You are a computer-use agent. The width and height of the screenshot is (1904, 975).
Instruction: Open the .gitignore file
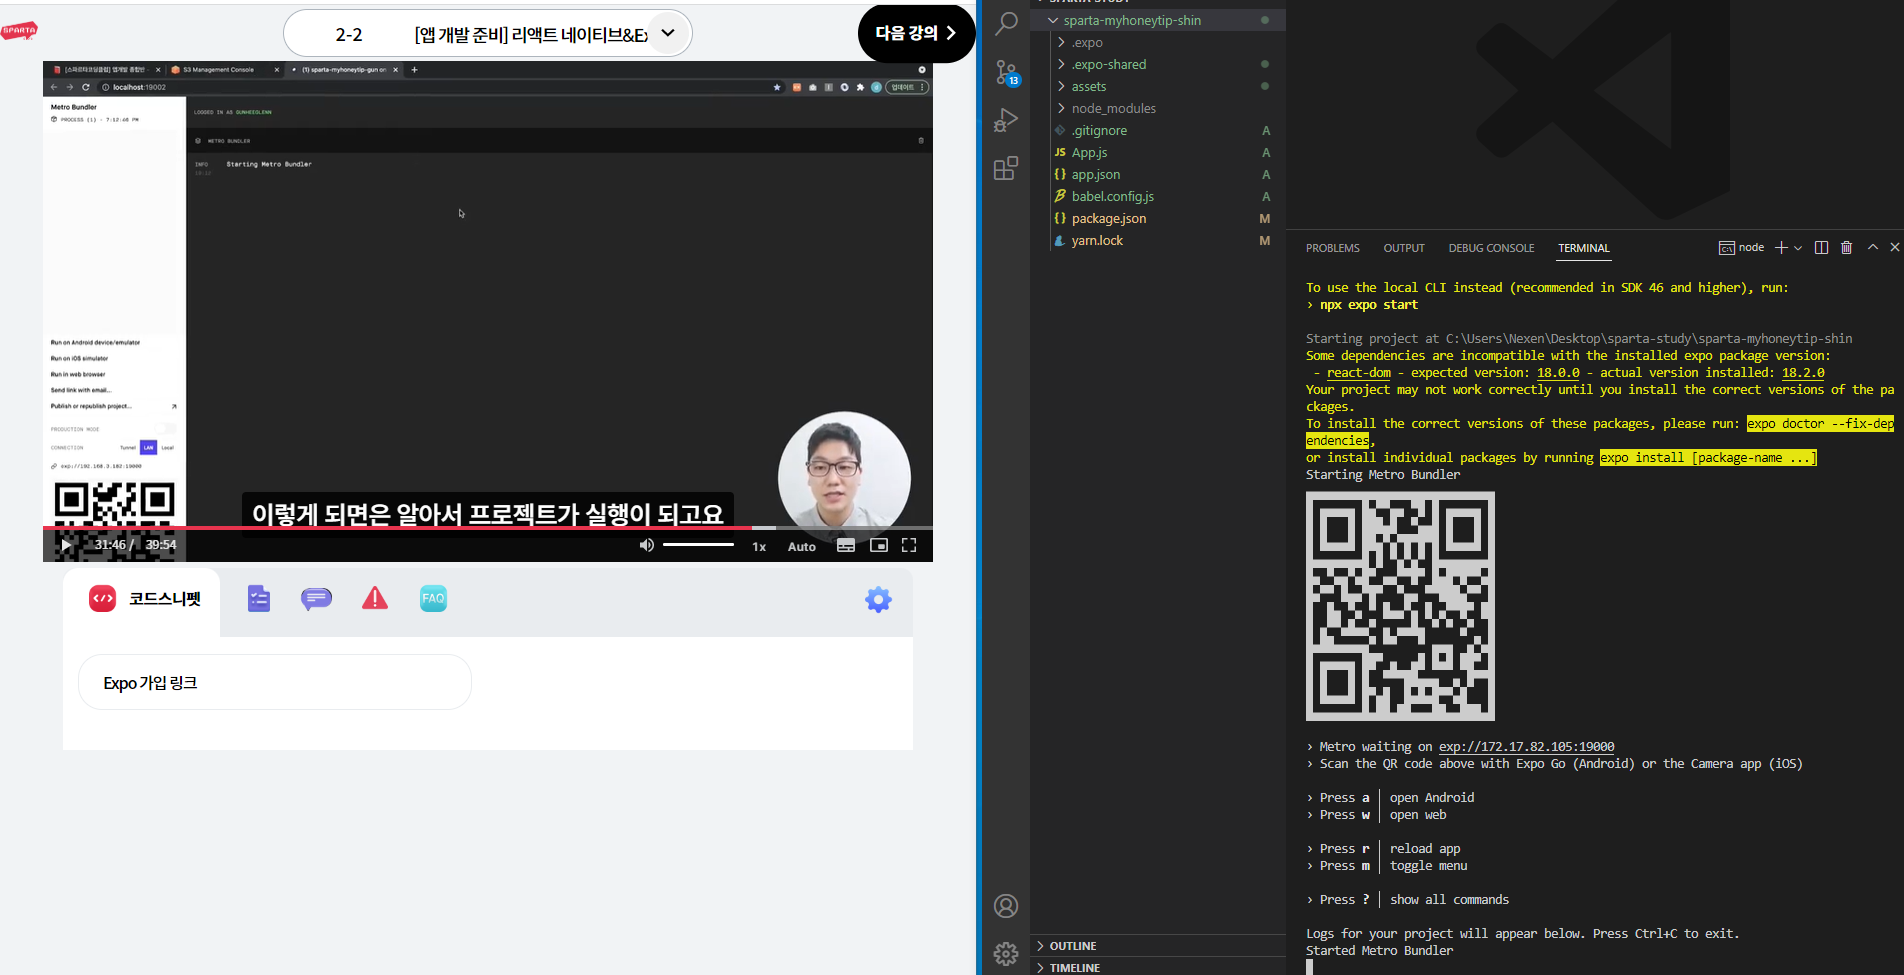tap(1157, 130)
